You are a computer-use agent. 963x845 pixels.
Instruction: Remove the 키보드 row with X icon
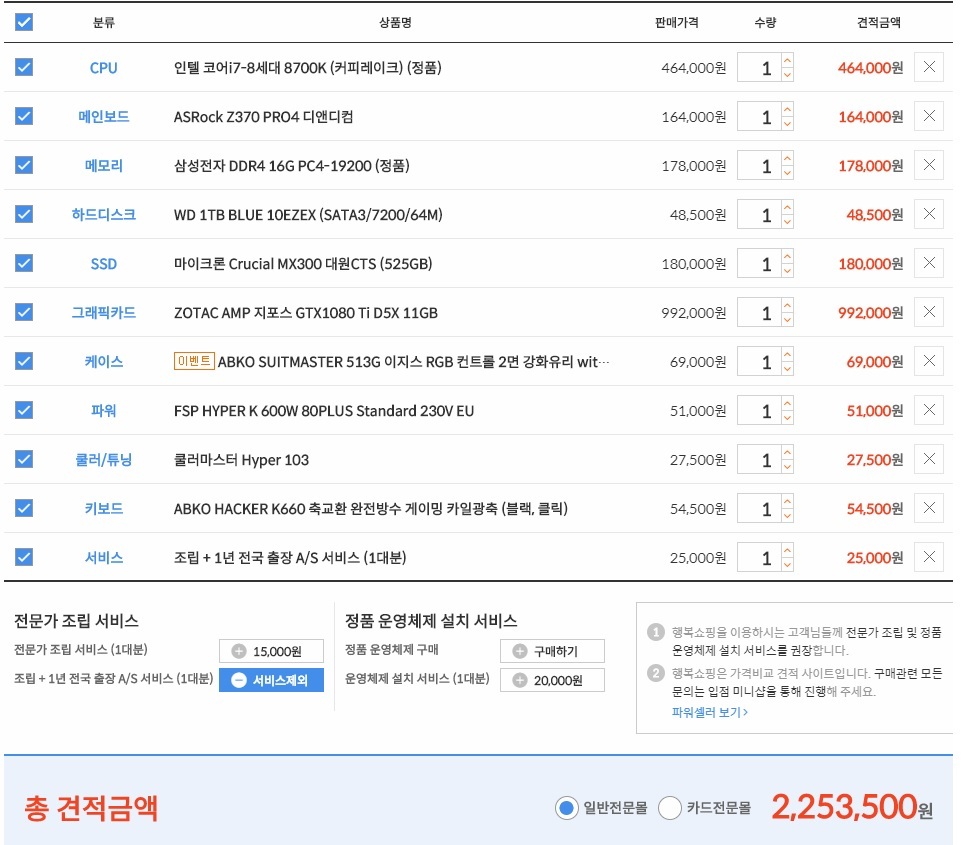tap(928, 509)
